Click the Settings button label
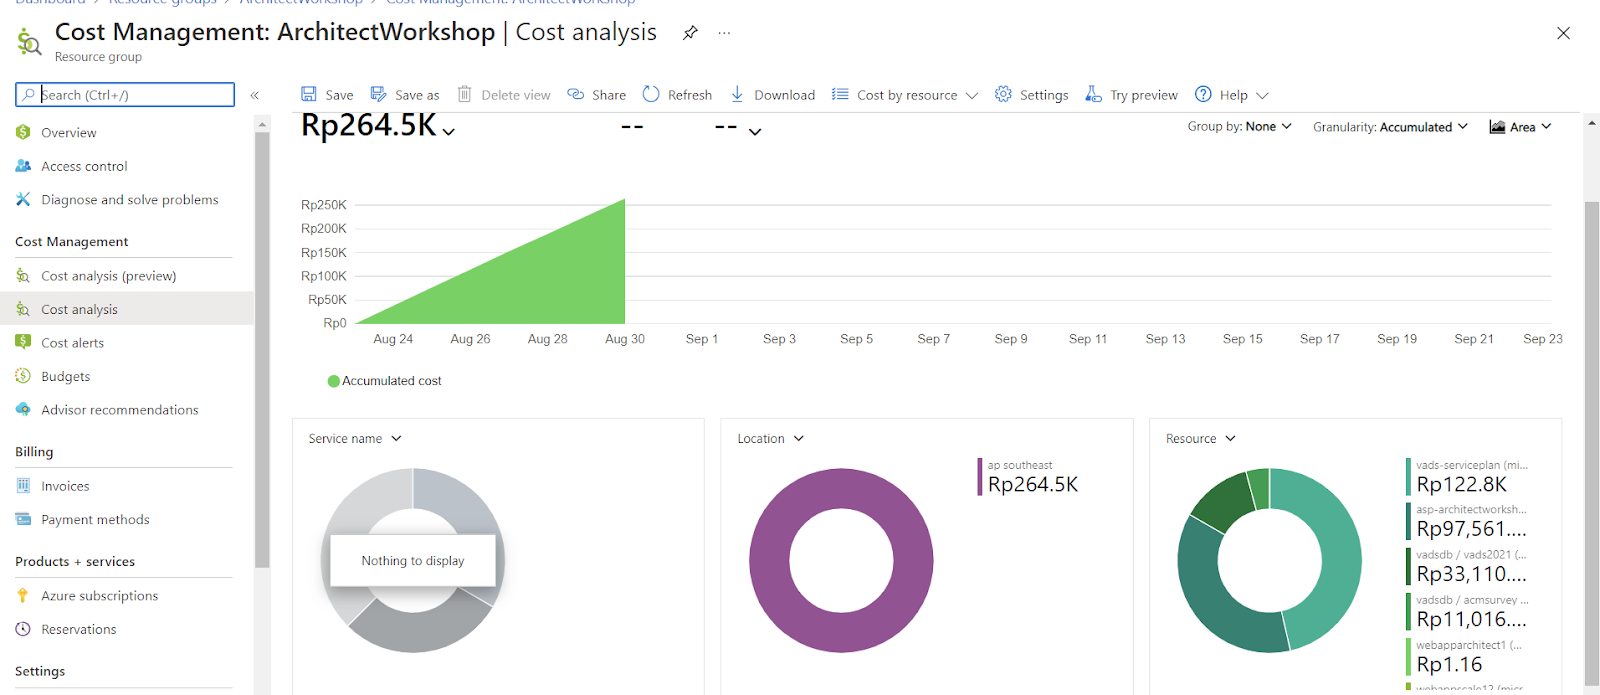Viewport: 1600px width, 695px height. point(1044,95)
